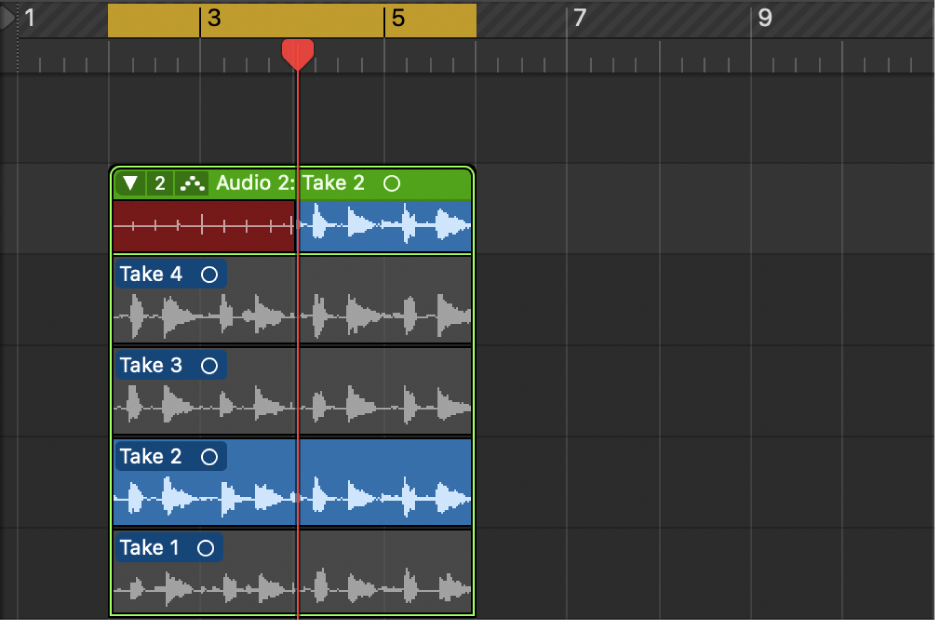Image resolution: width=936 pixels, height=622 pixels.
Task: Click the circle icon beside header name Take 2
Action: pyautogui.click(x=391, y=183)
